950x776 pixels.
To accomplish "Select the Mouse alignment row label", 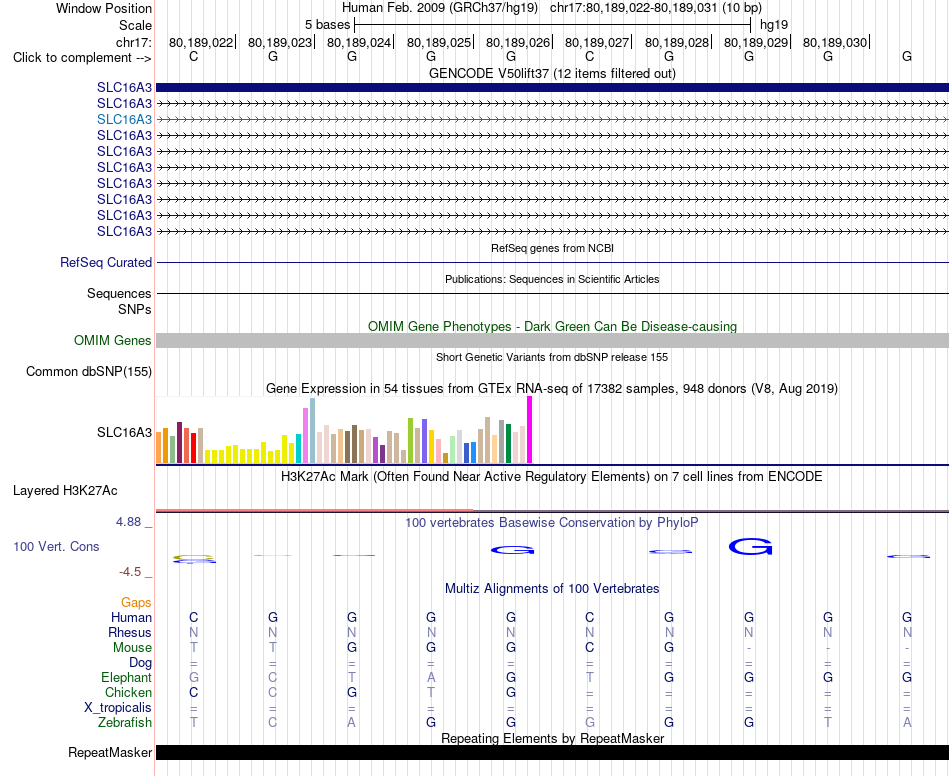I will click(x=132, y=648).
